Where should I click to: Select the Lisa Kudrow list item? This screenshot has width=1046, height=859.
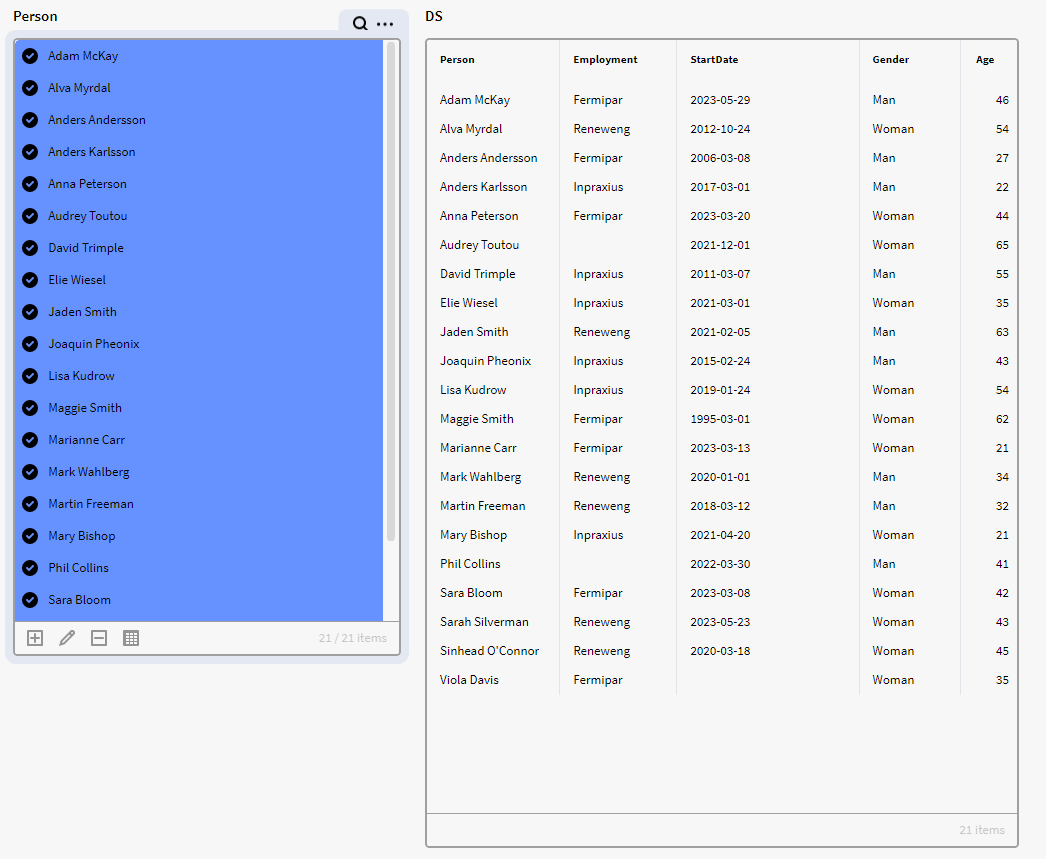[81, 376]
